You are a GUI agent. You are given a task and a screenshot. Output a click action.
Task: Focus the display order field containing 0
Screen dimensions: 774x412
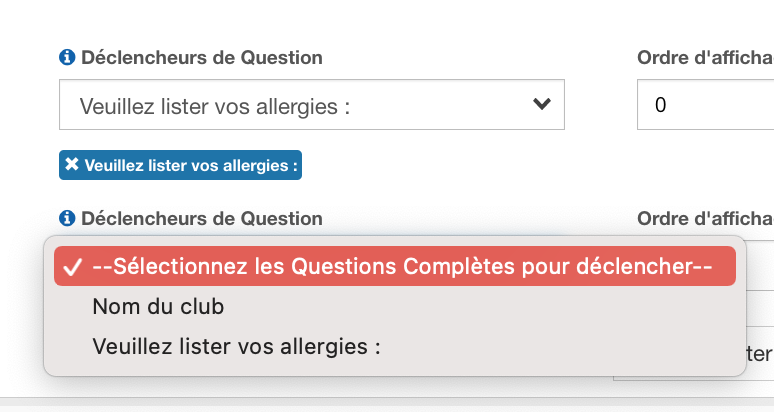tap(704, 105)
